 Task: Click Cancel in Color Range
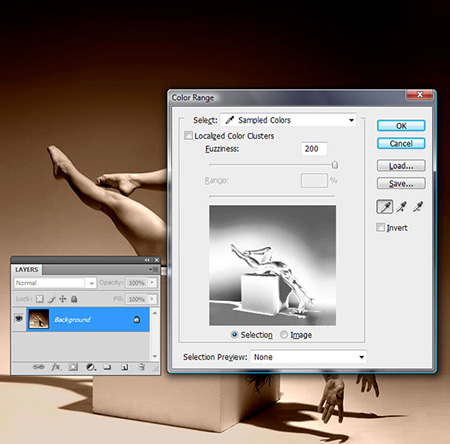pos(401,143)
